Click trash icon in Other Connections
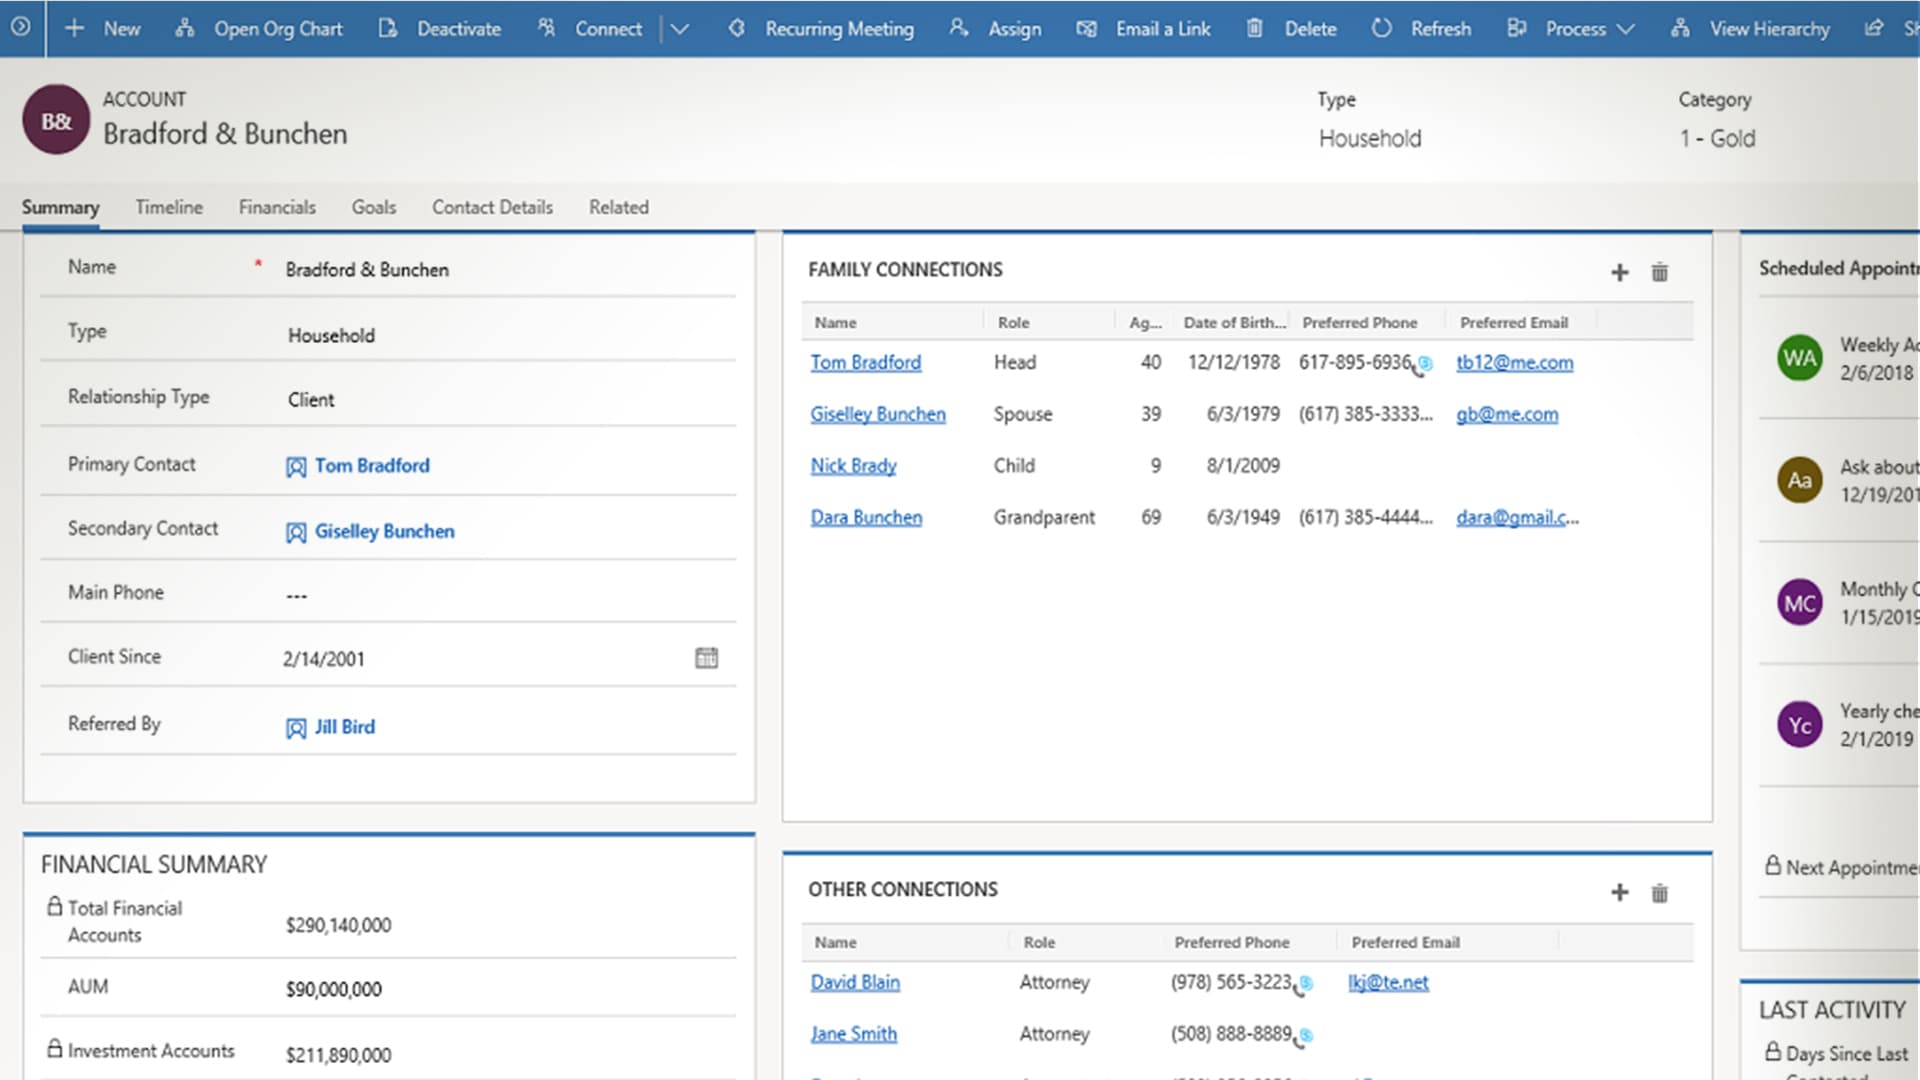This screenshot has width=1920, height=1080. tap(1659, 892)
